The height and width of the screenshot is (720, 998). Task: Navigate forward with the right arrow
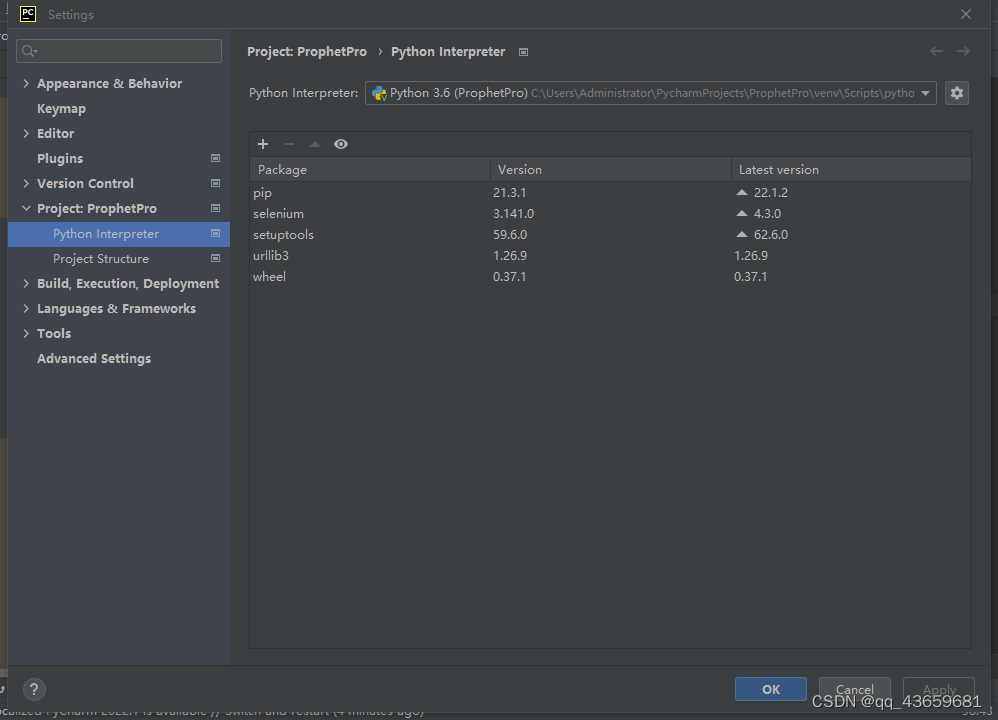[x=964, y=51]
